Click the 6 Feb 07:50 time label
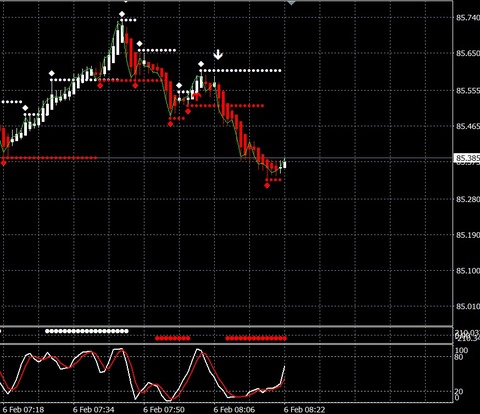This screenshot has height=414, width=480. point(164,409)
